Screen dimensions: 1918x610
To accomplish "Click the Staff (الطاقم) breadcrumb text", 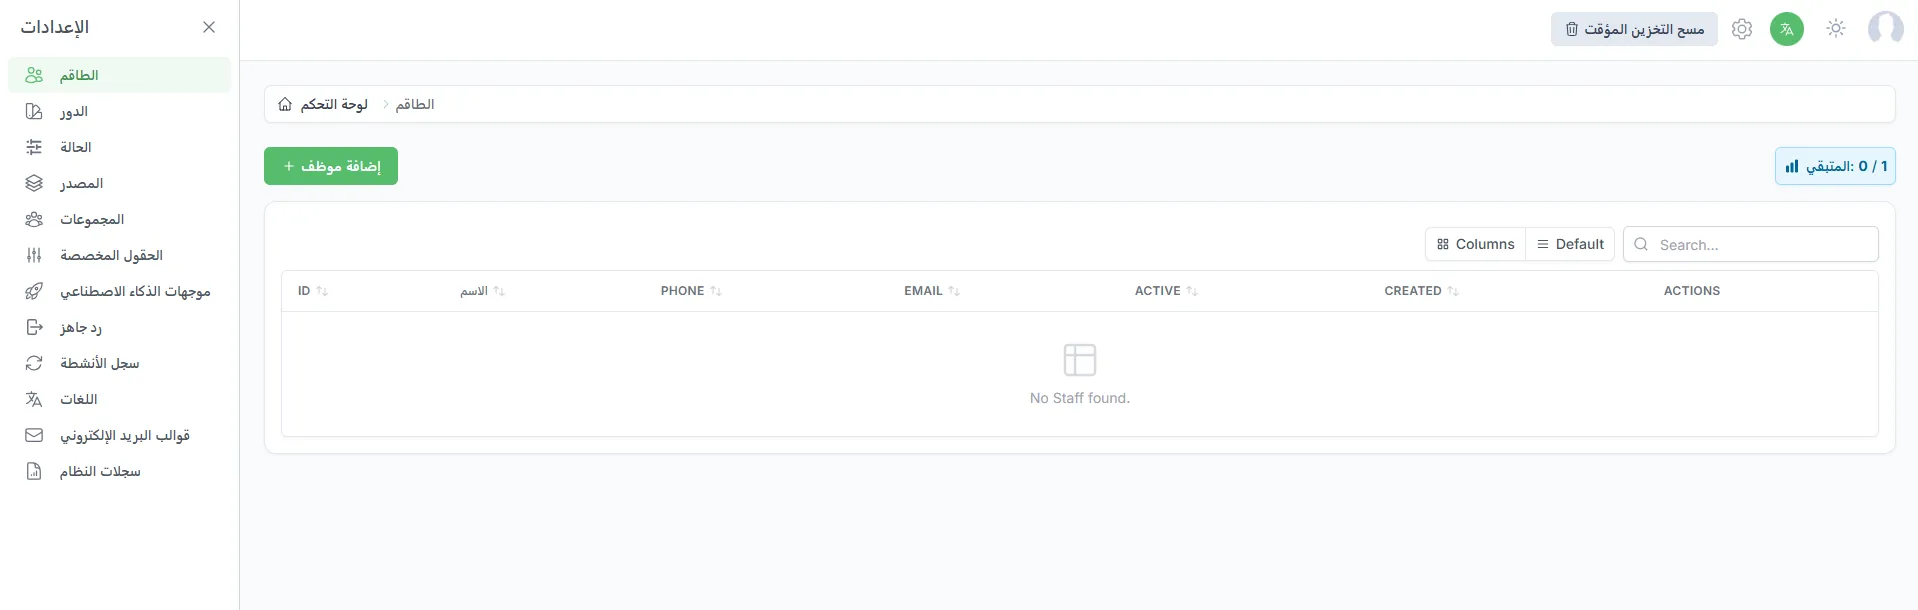I will [415, 104].
